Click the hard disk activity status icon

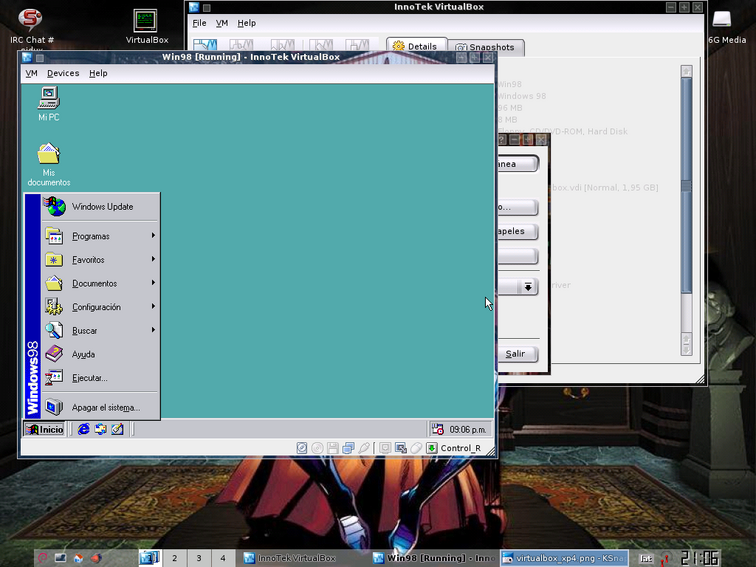pos(302,448)
